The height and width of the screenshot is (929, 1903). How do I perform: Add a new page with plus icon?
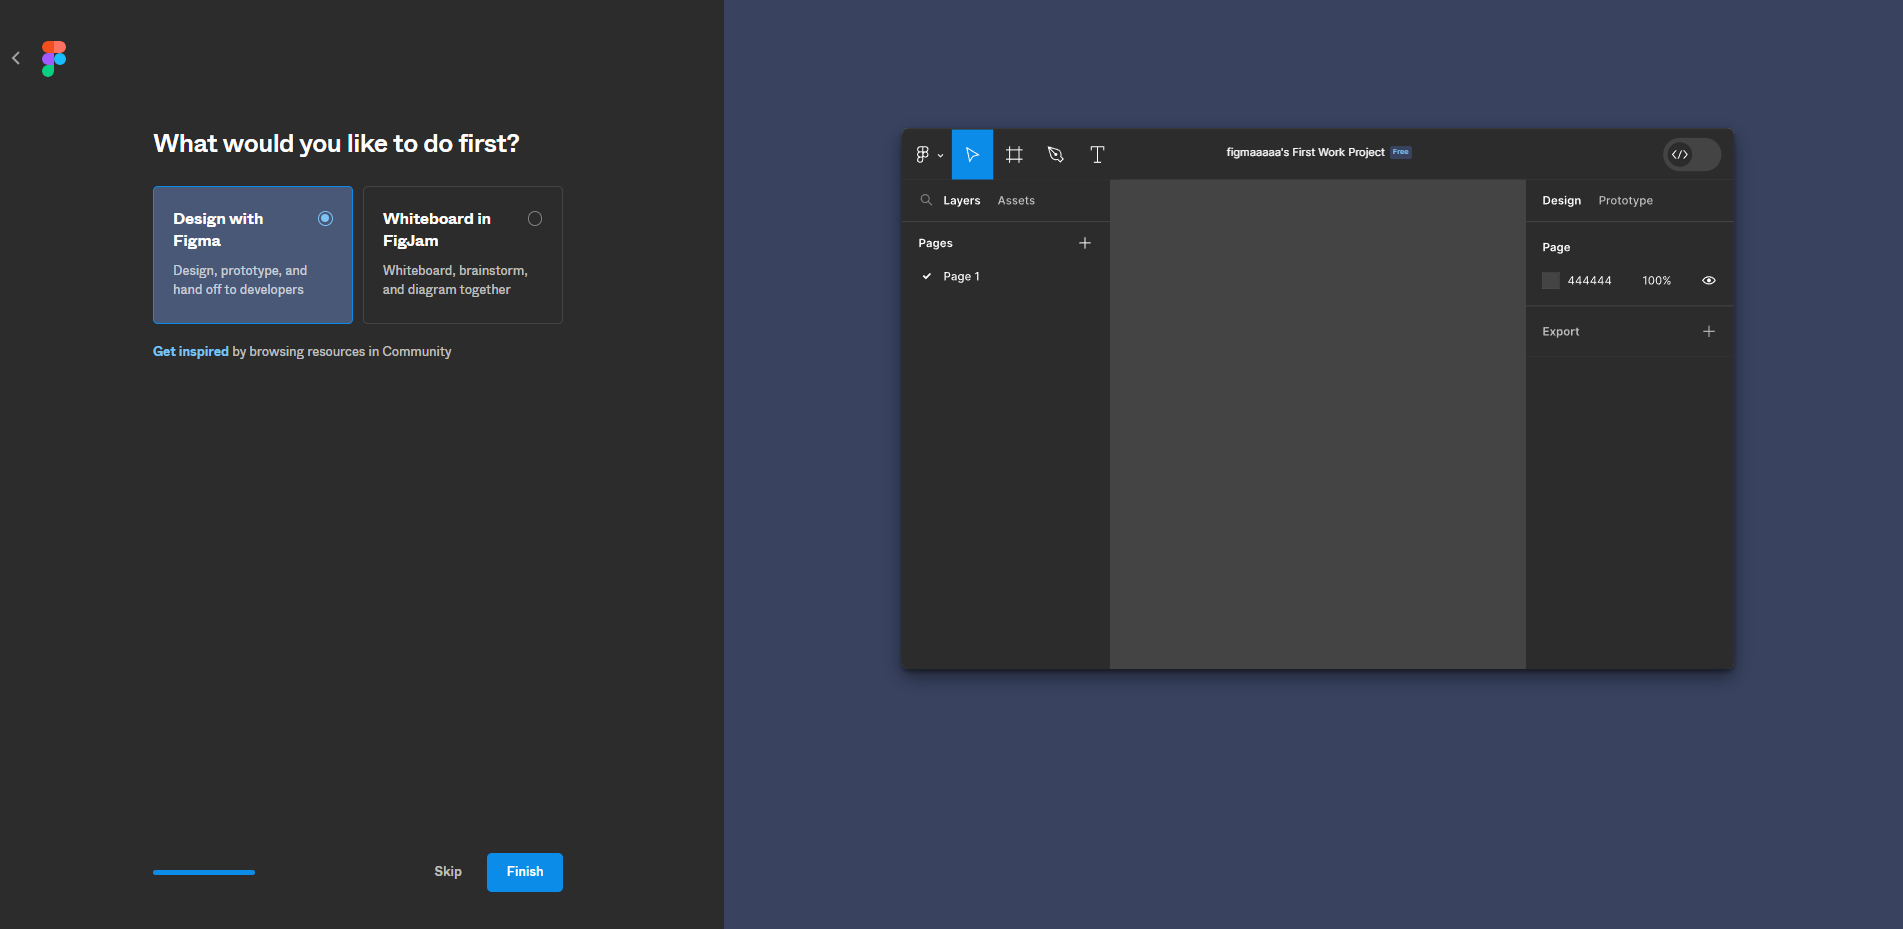[x=1085, y=243]
